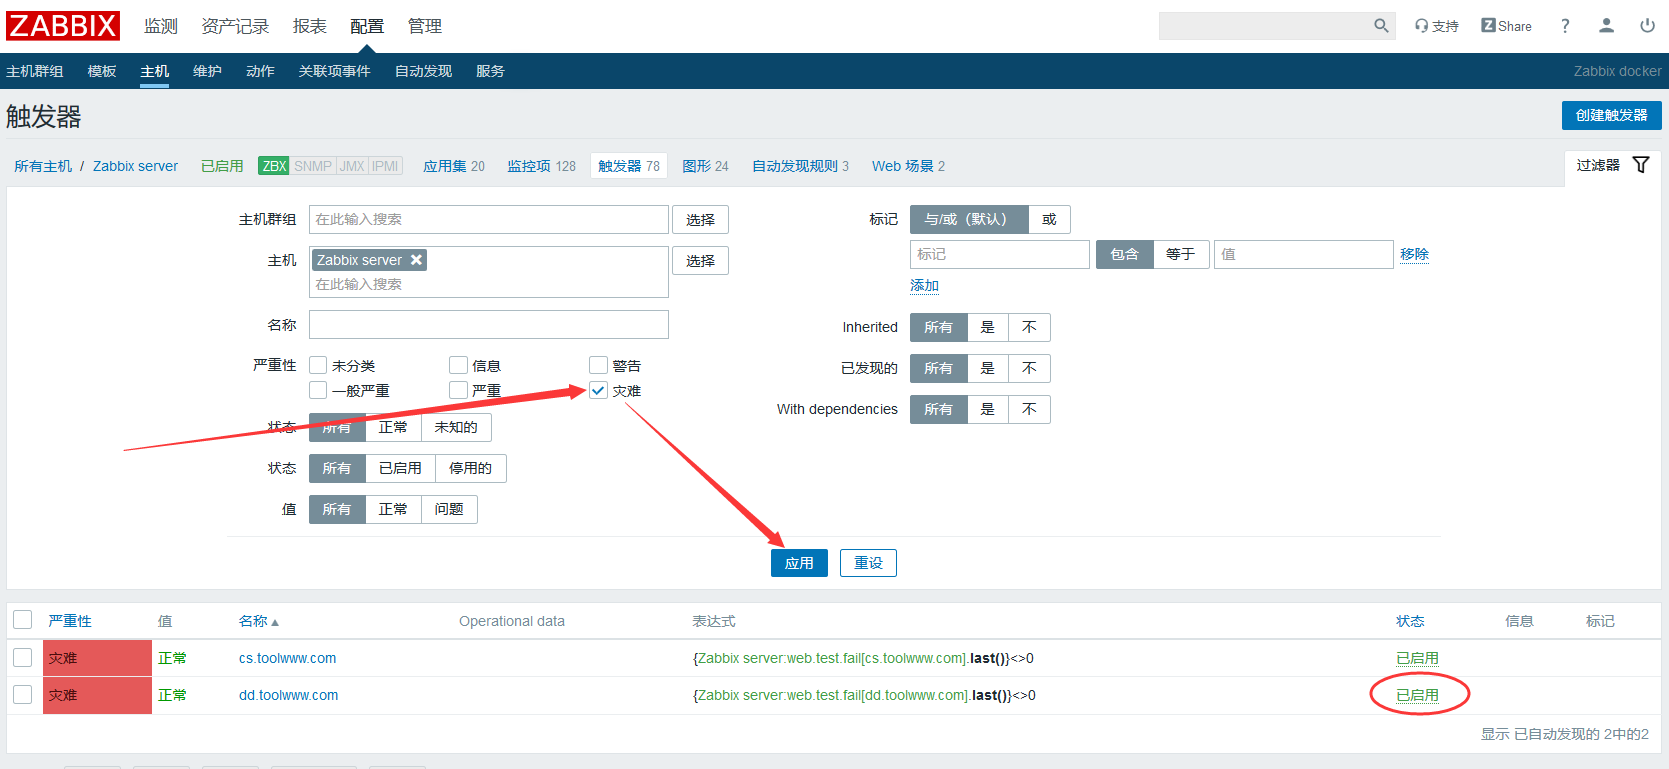Screen dimensions: 1669x769
Task: Click the 重设 reset button
Action: coord(868,563)
